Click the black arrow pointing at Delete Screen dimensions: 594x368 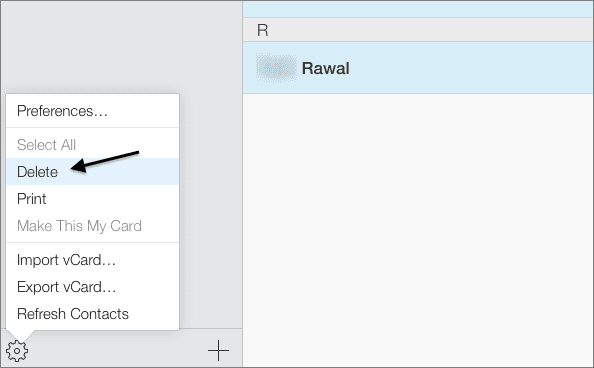[105, 161]
